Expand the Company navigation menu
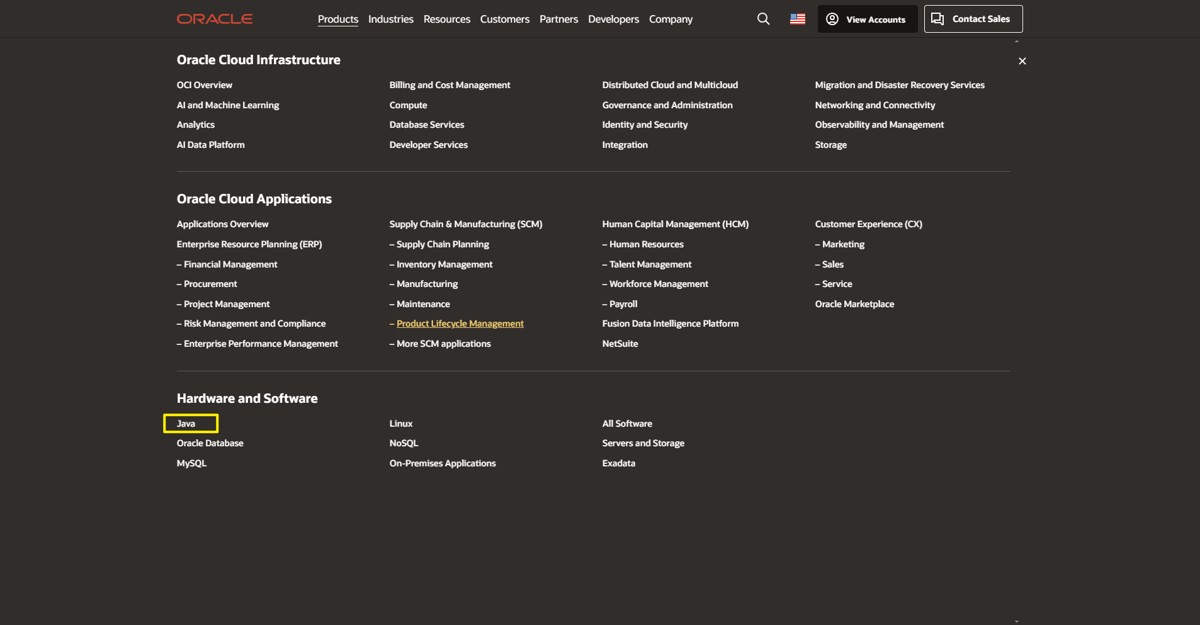This screenshot has height=625, width=1200. 670,19
